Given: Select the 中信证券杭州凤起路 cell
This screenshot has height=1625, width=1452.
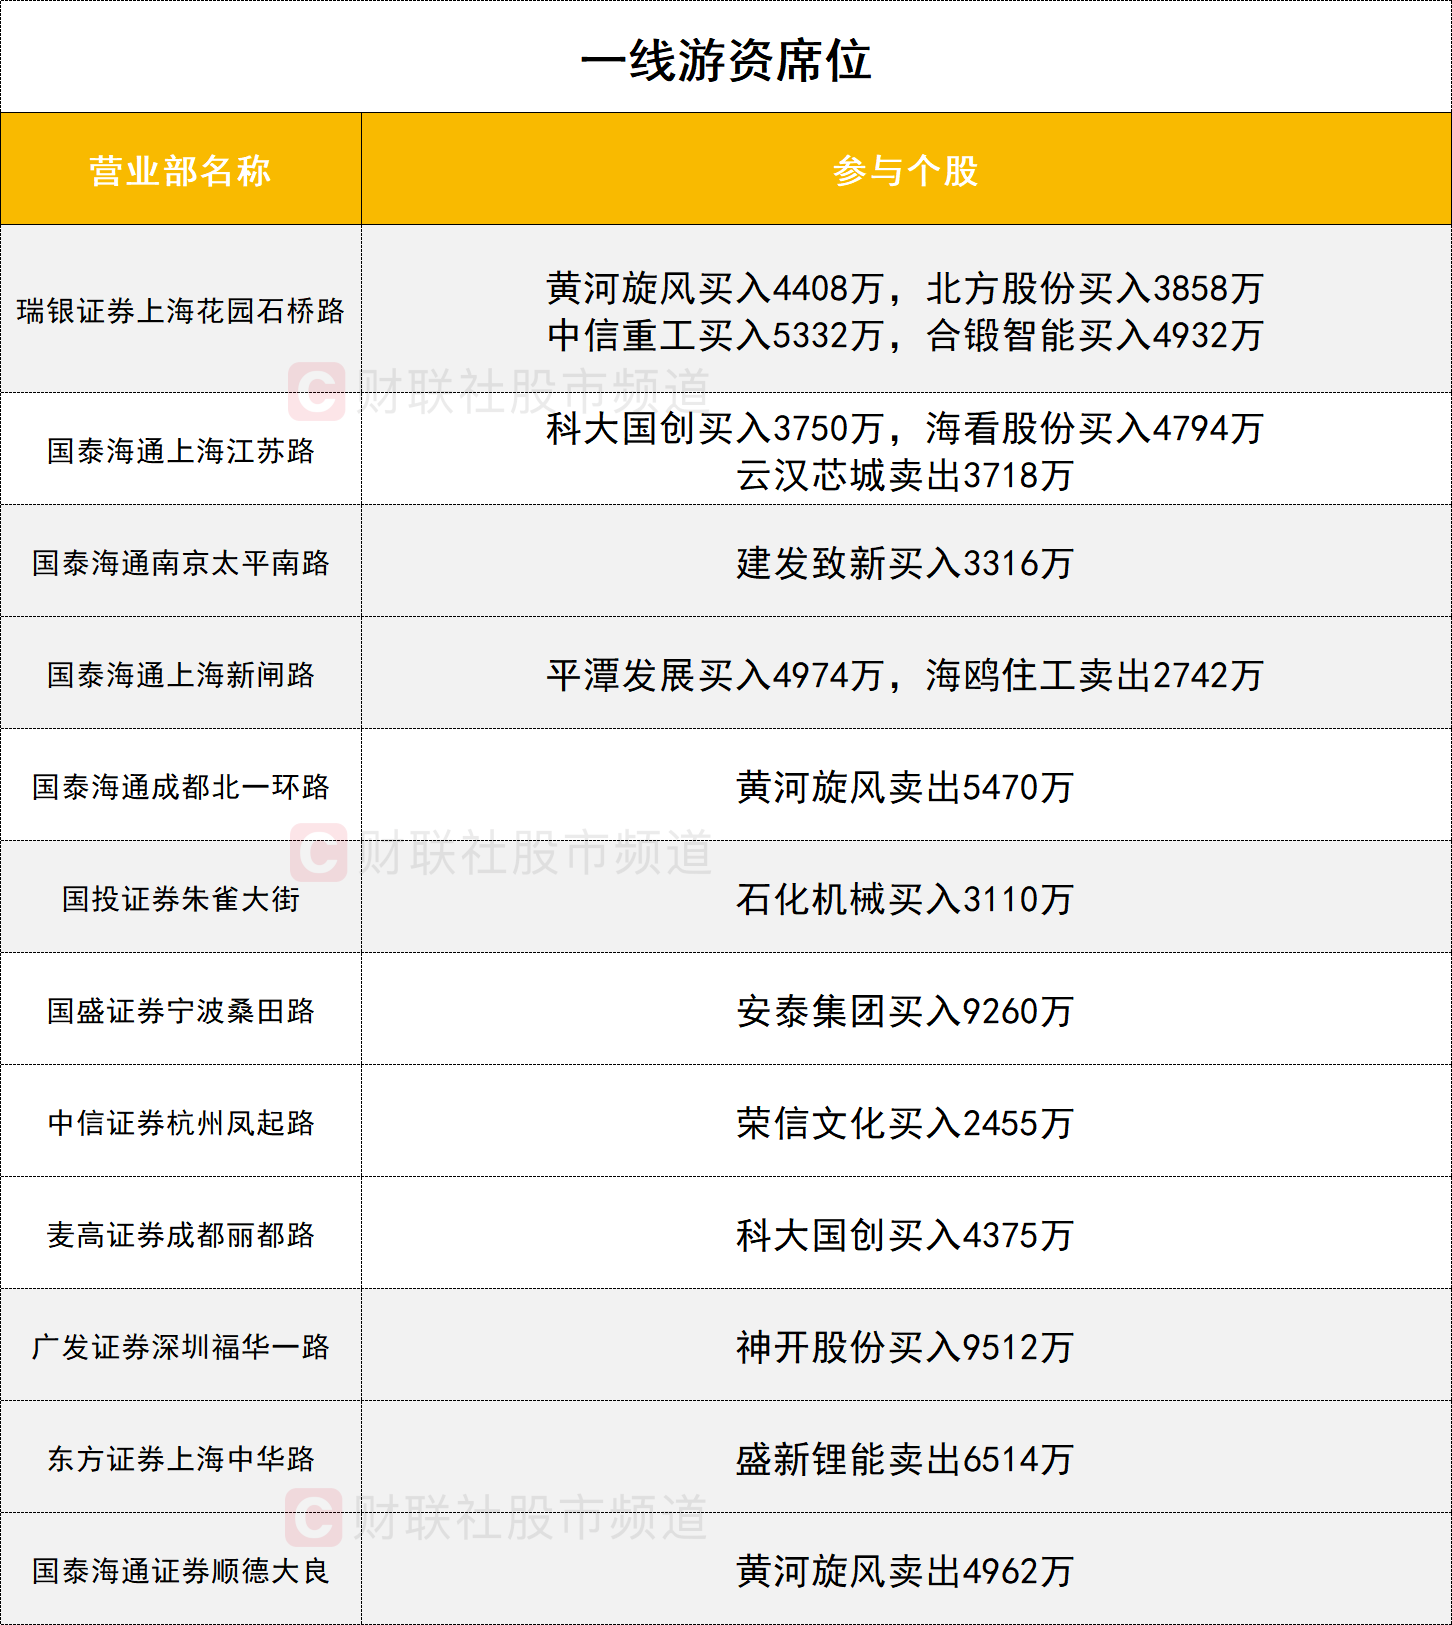Looking at the screenshot, I should coord(180,1123).
